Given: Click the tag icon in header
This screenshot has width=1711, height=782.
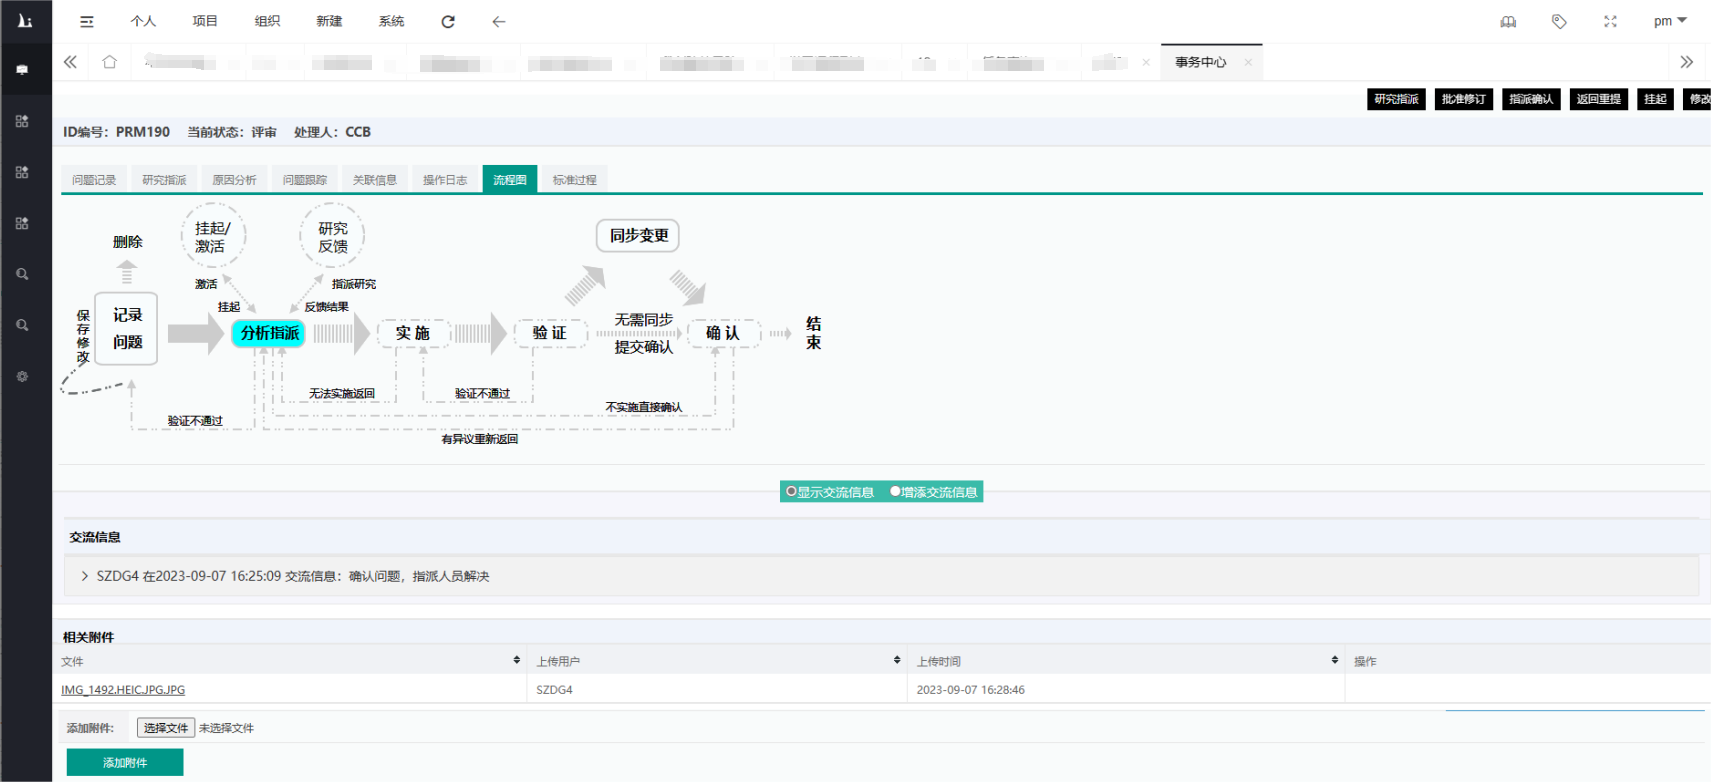Looking at the screenshot, I should pos(1559,21).
